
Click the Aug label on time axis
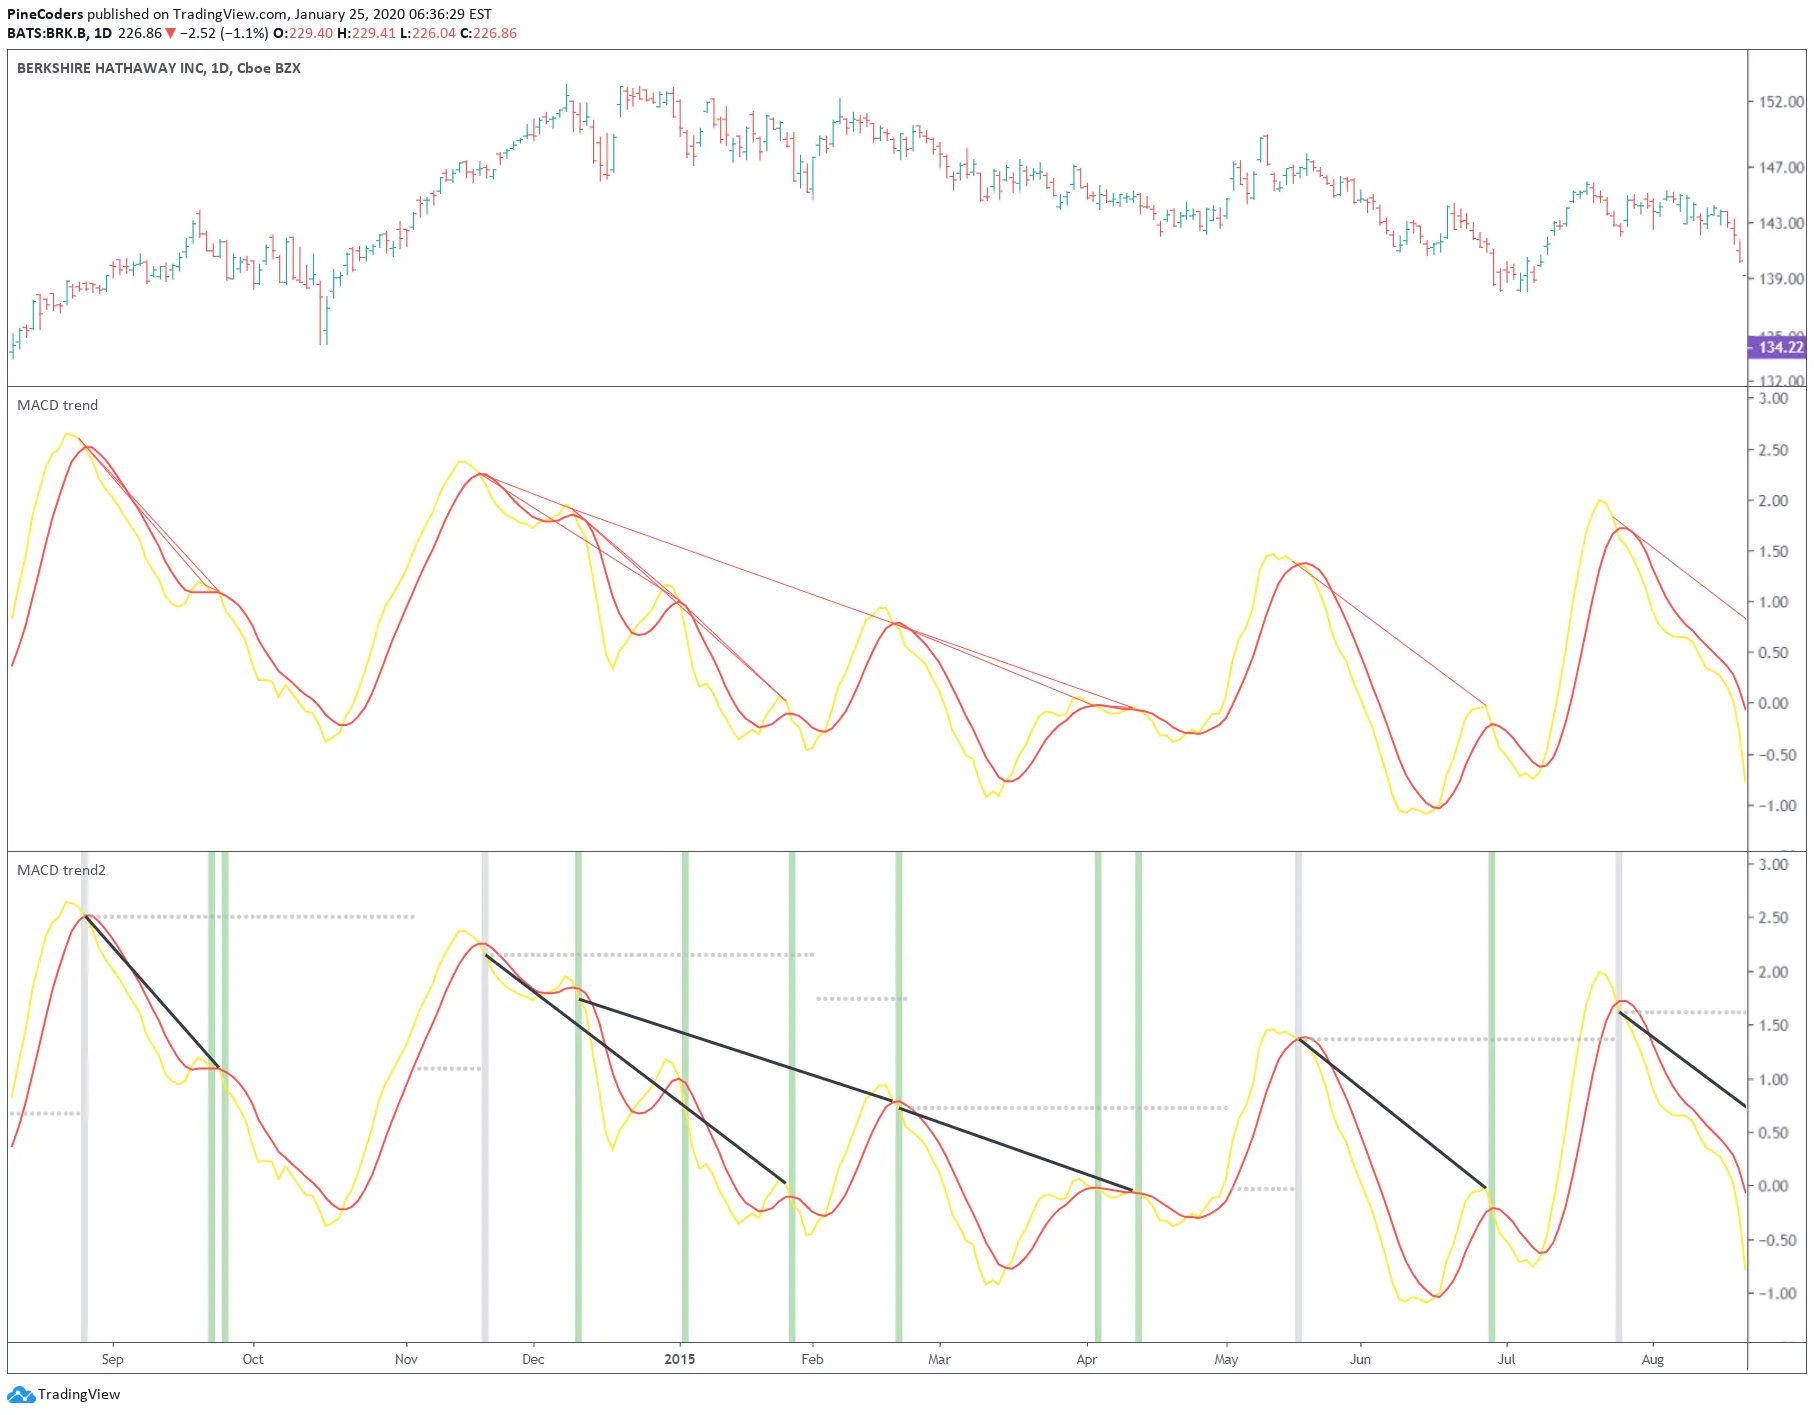click(x=1653, y=1359)
